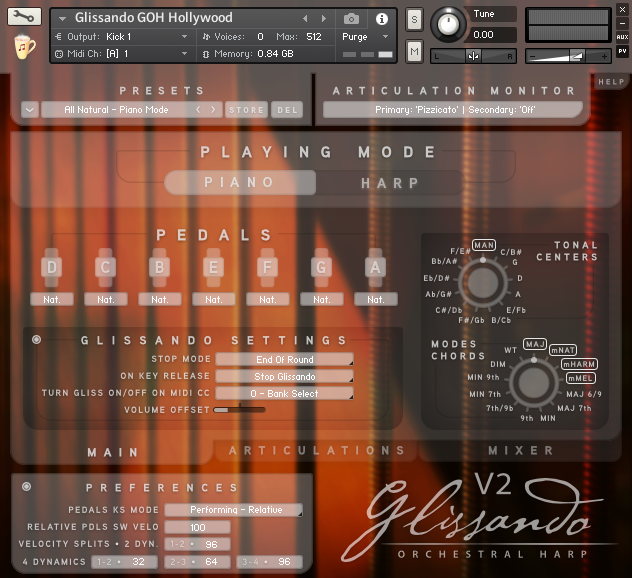Go to previous instrument with left arrow
This screenshot has width=632, height=578.
(x=305, y=19)
